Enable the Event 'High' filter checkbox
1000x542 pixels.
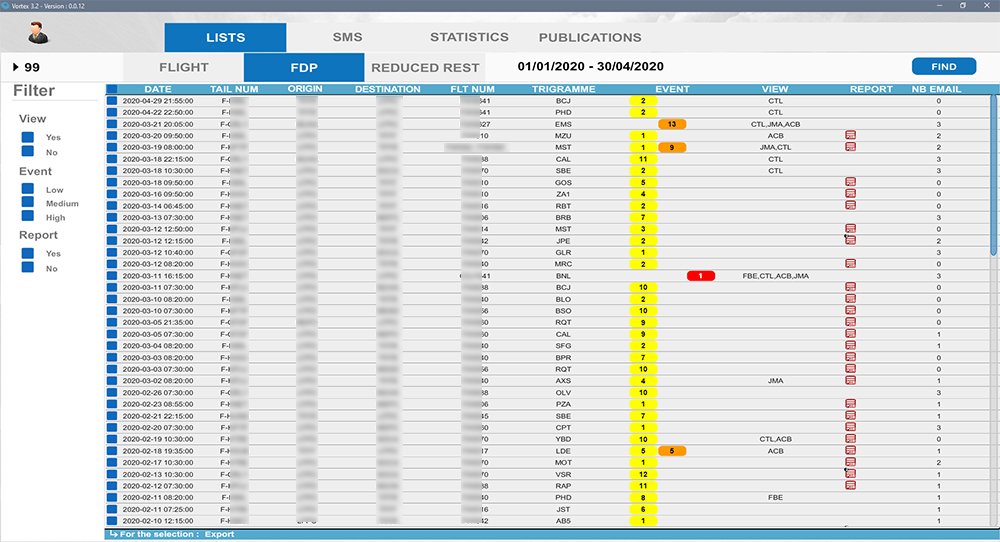(x=28, y=217)
